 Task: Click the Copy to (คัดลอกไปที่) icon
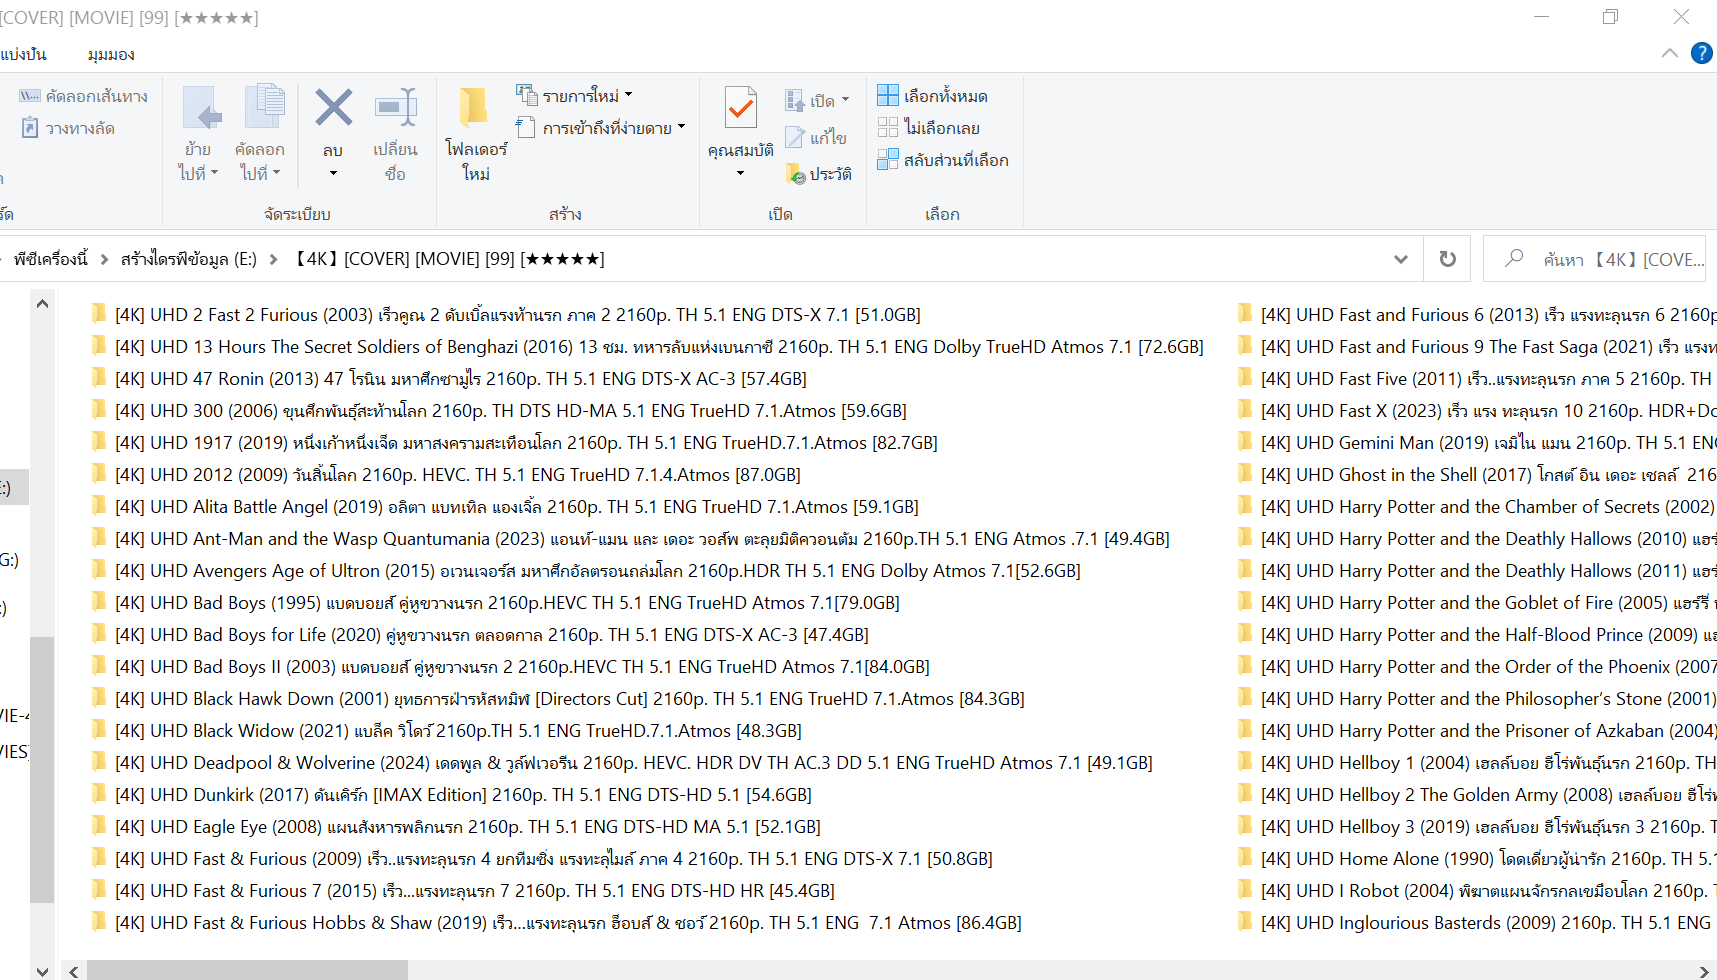click(x=264, y=107)
